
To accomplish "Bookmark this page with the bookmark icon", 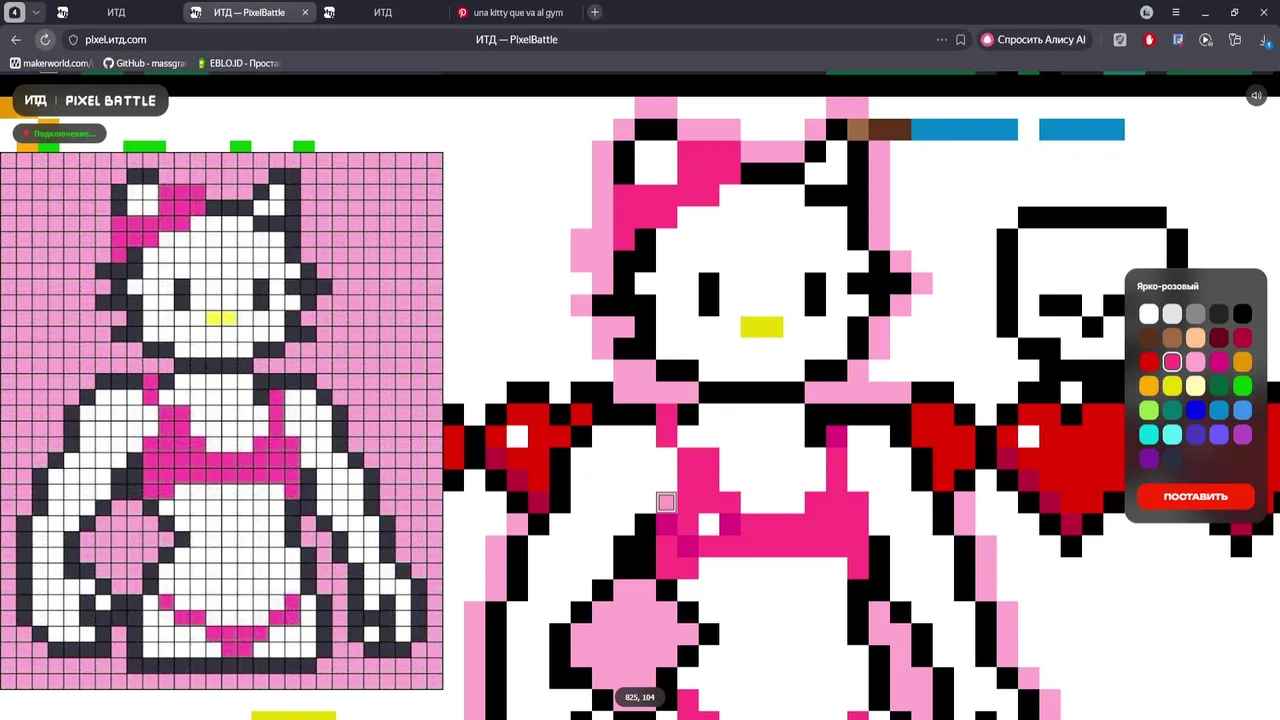I will (961, 40).
